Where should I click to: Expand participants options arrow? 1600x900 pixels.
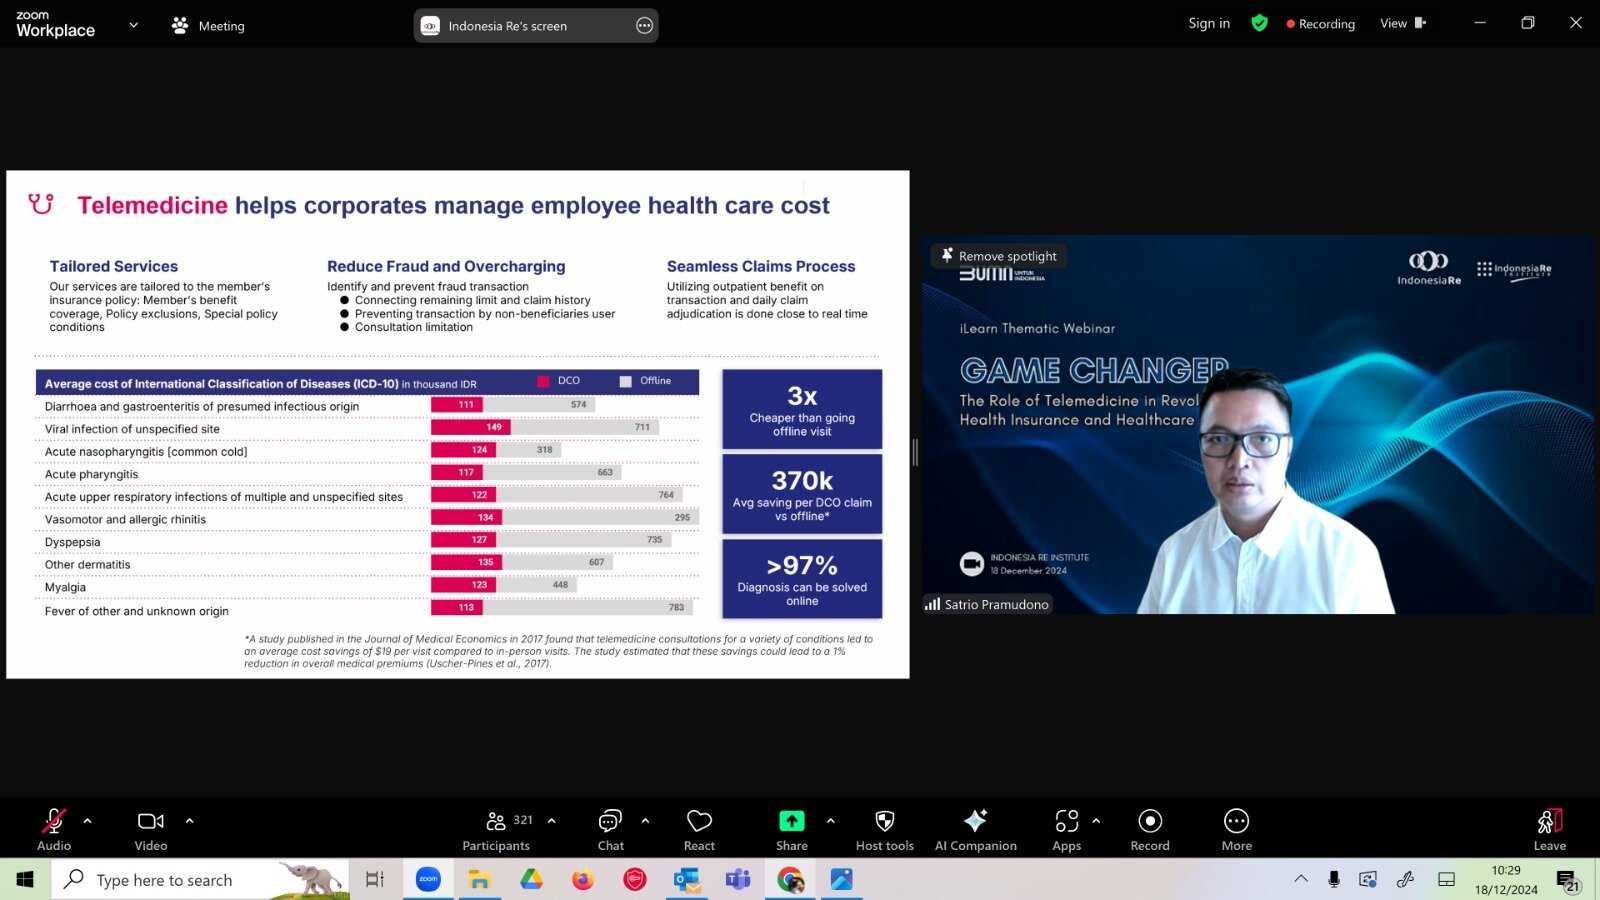(x=551, y=821)
